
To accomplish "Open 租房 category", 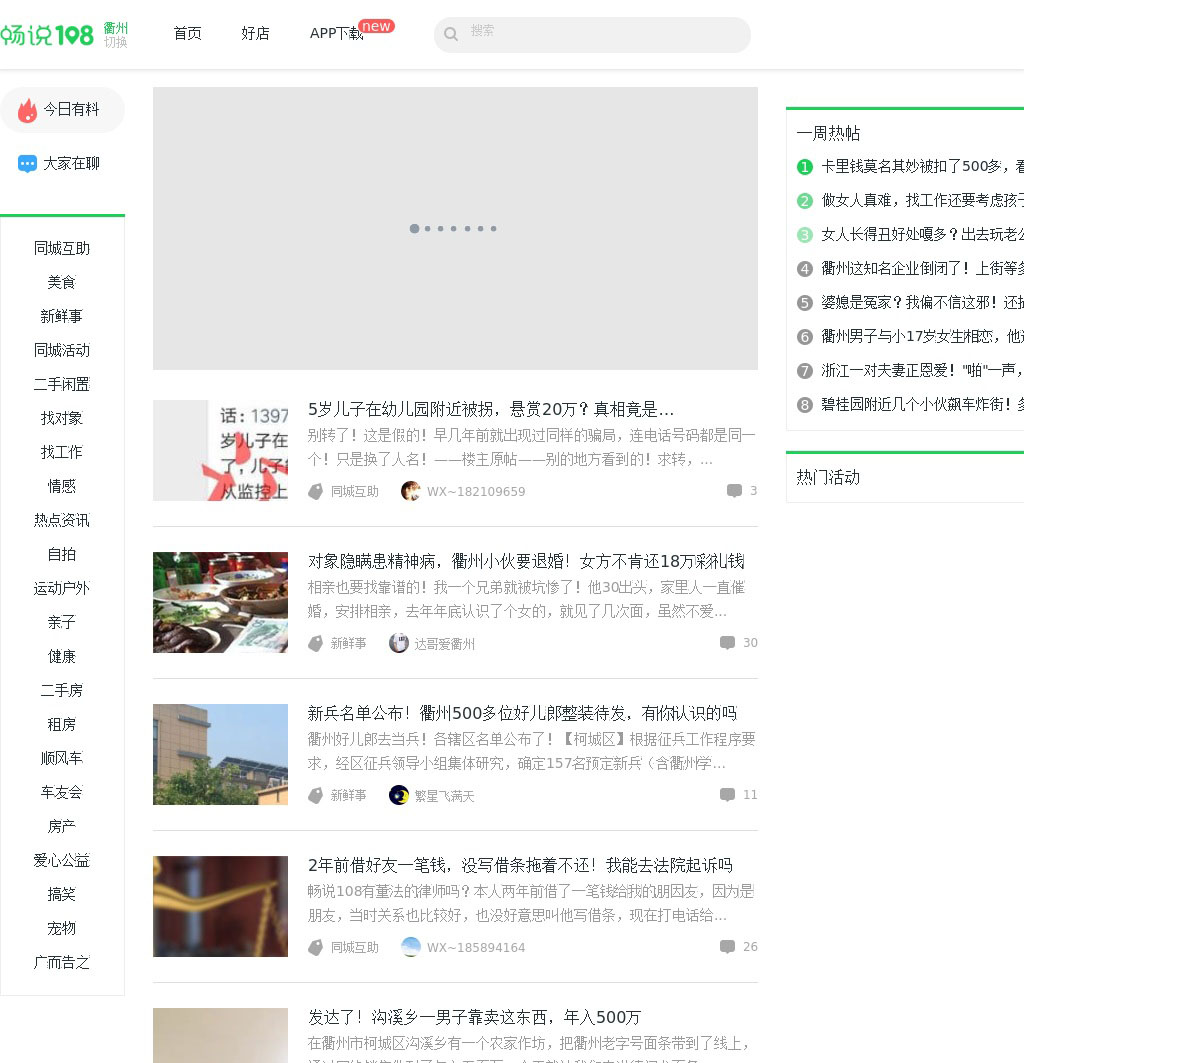I will click(62, 724).
